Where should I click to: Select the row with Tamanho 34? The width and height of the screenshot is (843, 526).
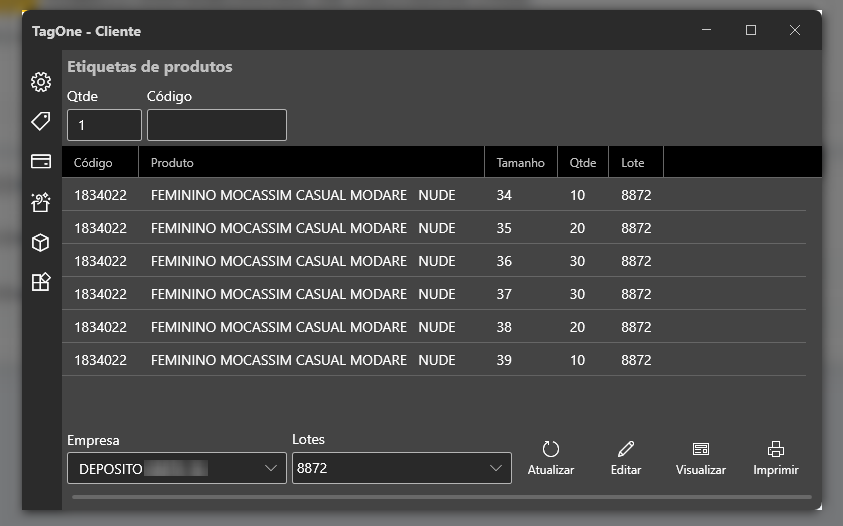coord(433,195)
